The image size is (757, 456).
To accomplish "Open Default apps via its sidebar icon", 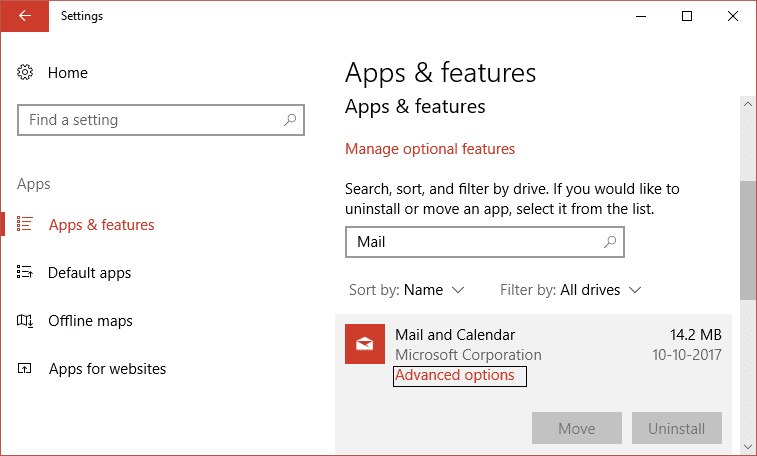I will [26, 273].
